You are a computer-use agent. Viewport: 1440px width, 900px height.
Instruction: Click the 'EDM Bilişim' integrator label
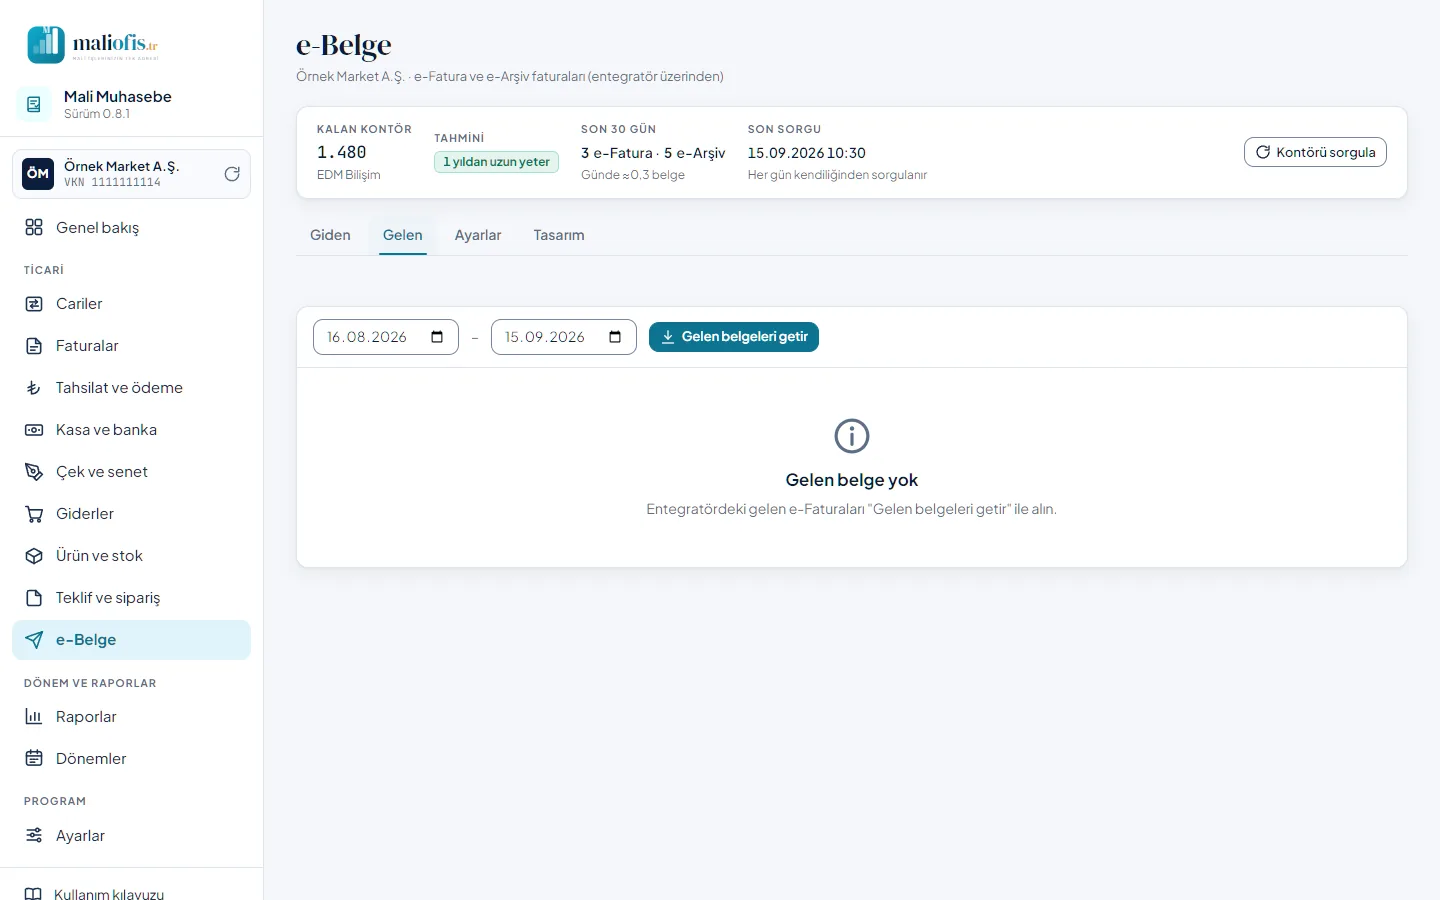[349, 175]
